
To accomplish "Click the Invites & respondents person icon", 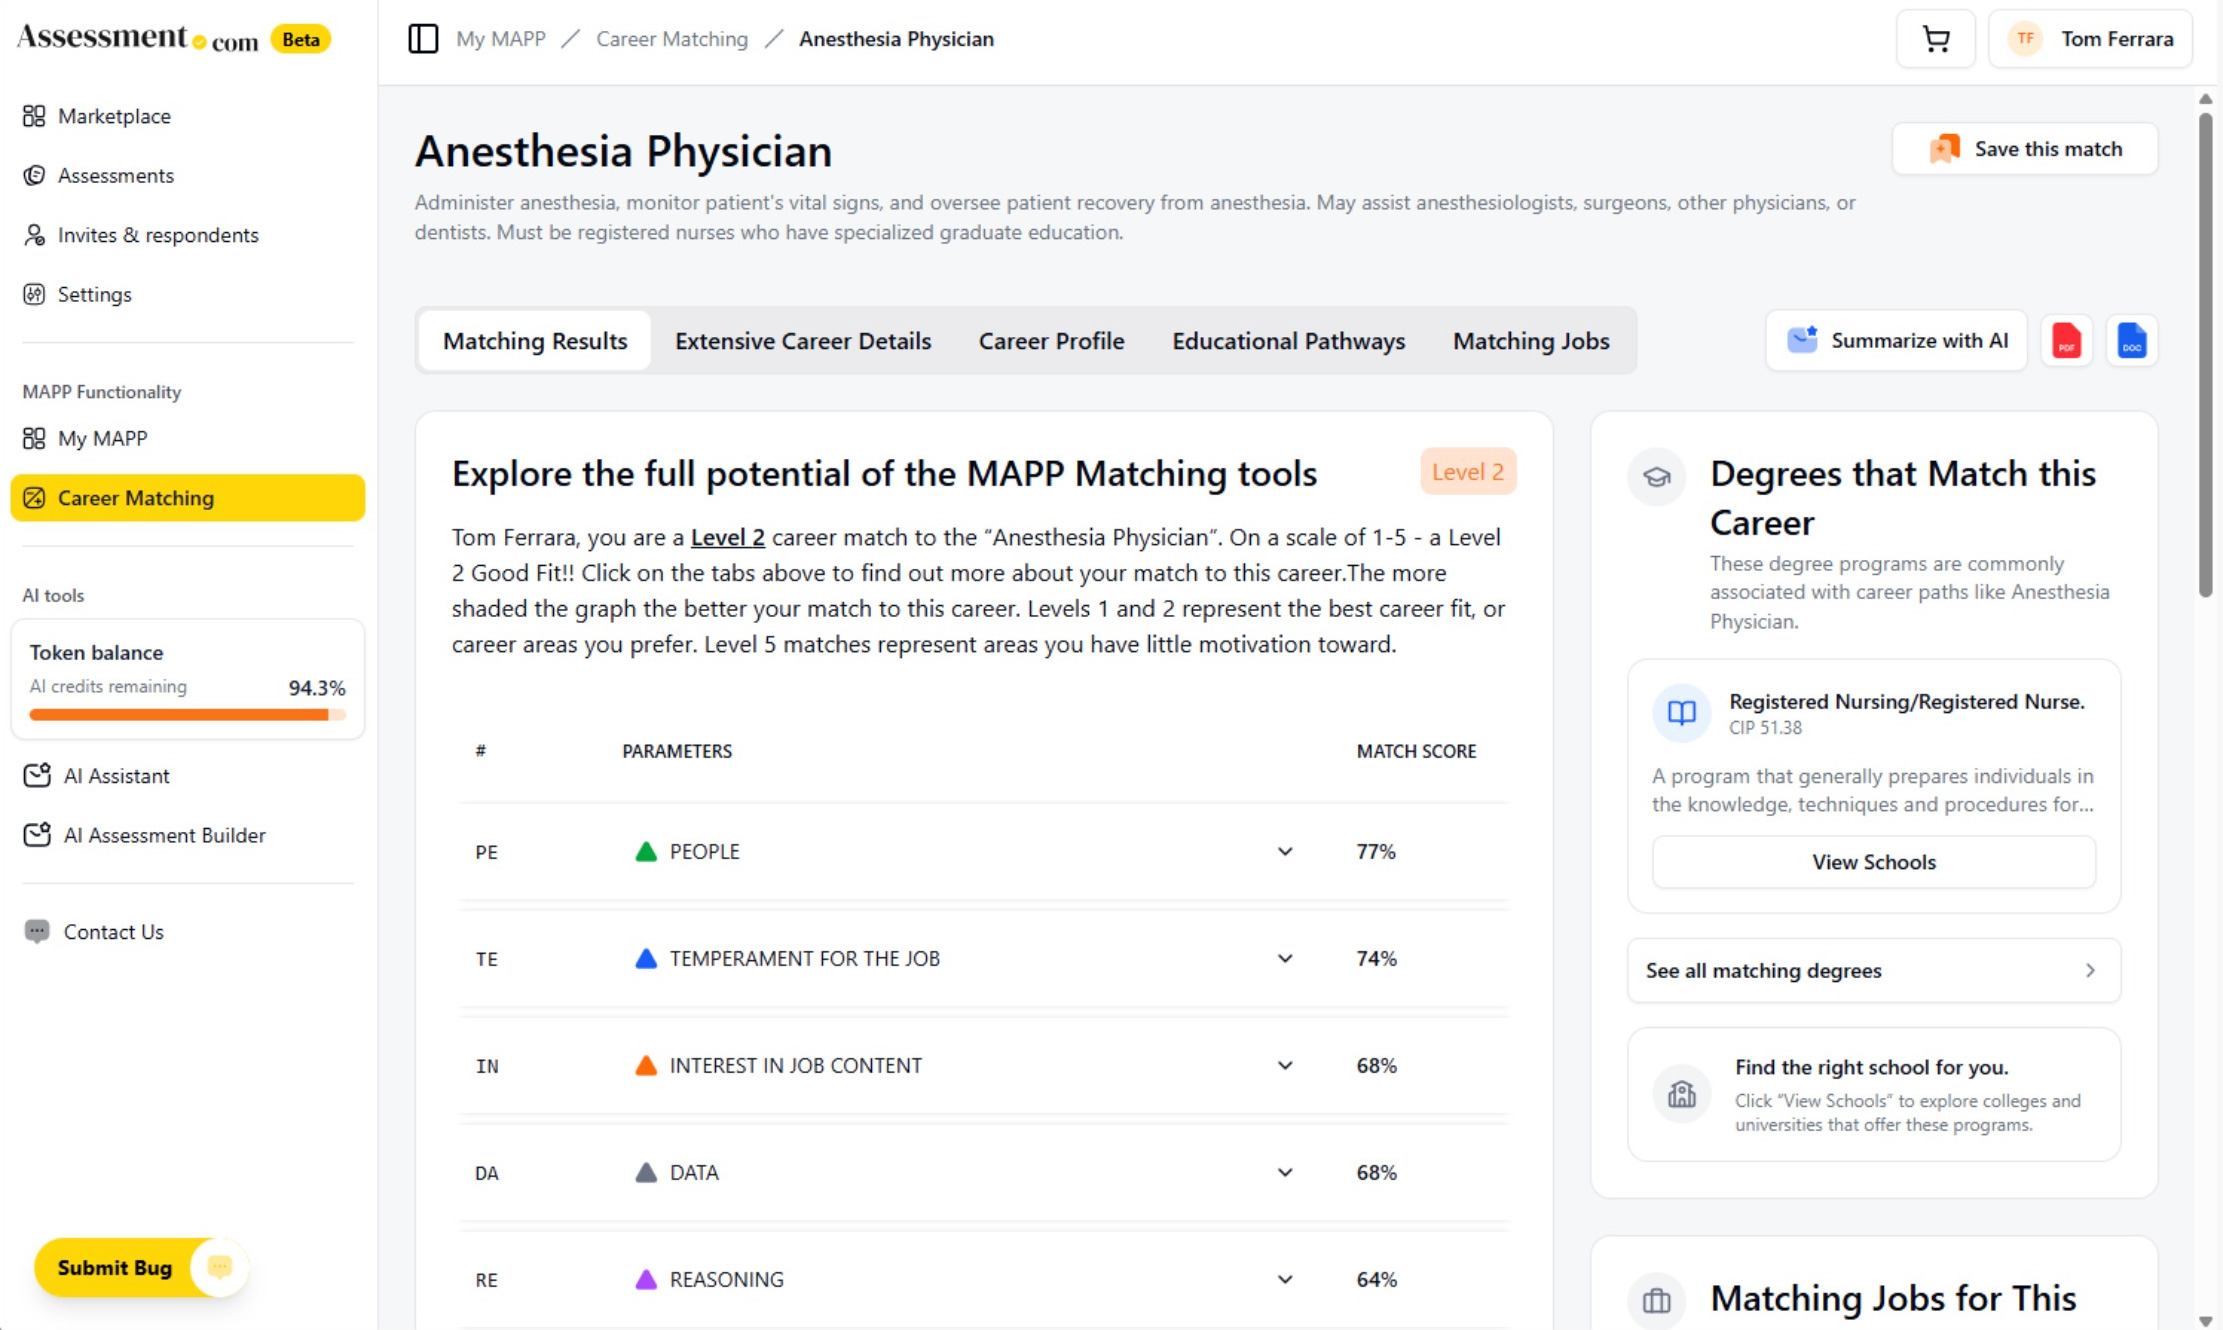I will 34,235.
